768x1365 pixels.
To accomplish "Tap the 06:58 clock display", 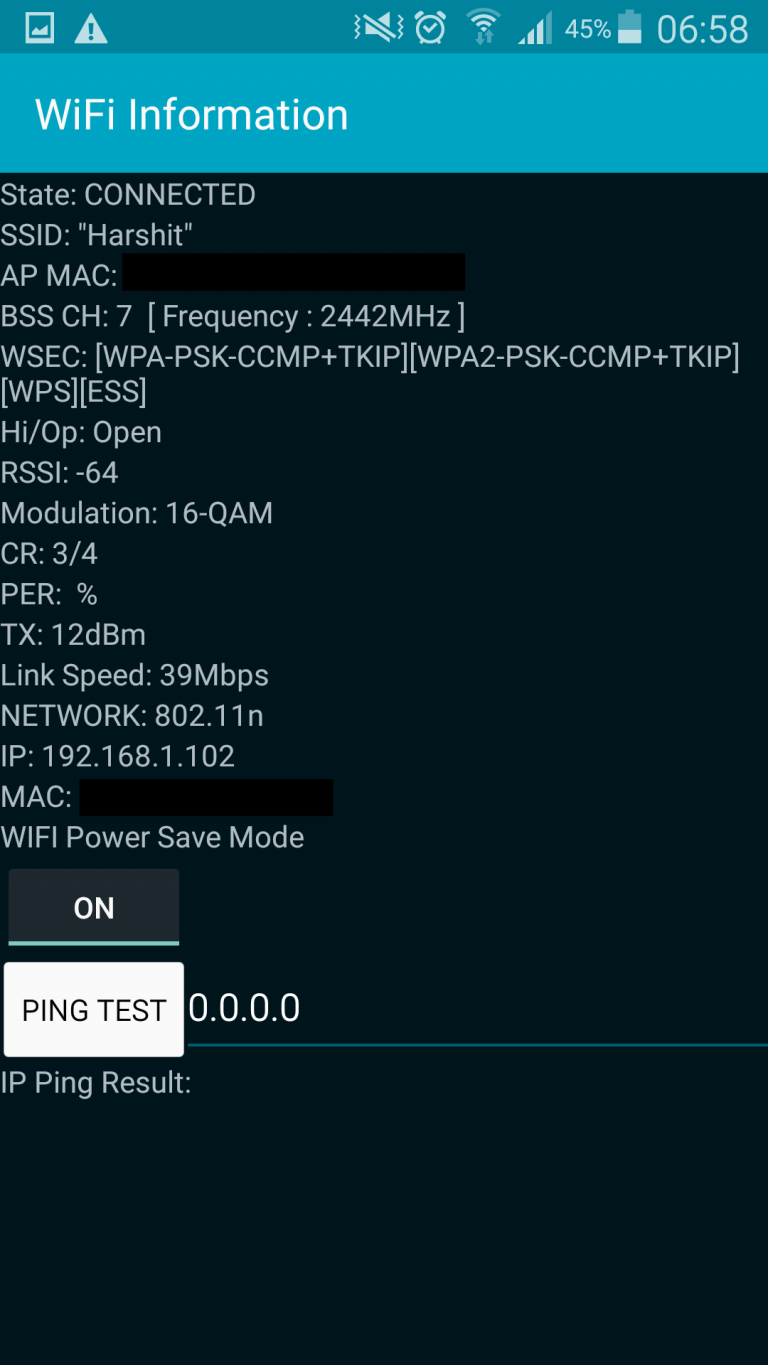I will click(x=703, y=29).
